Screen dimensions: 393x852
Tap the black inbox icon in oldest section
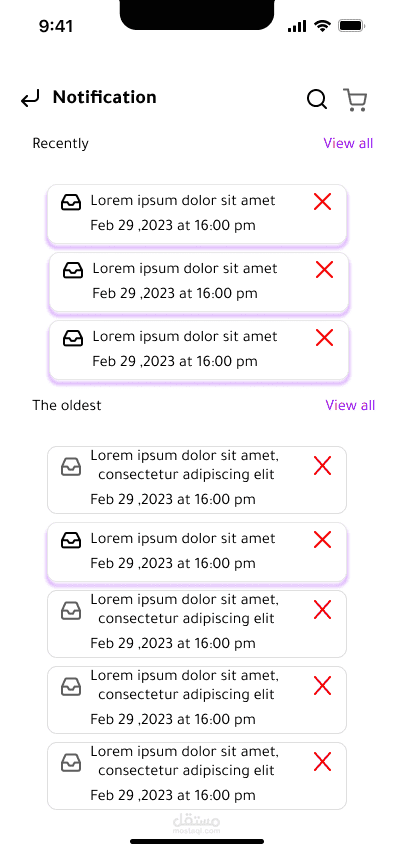[x=71, y=540]
